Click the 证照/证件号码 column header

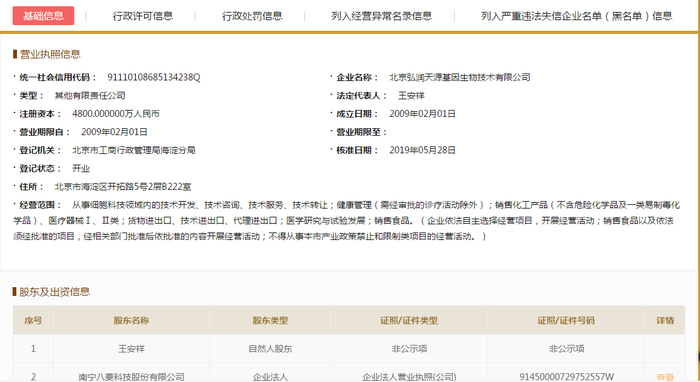tap(566, 320)
